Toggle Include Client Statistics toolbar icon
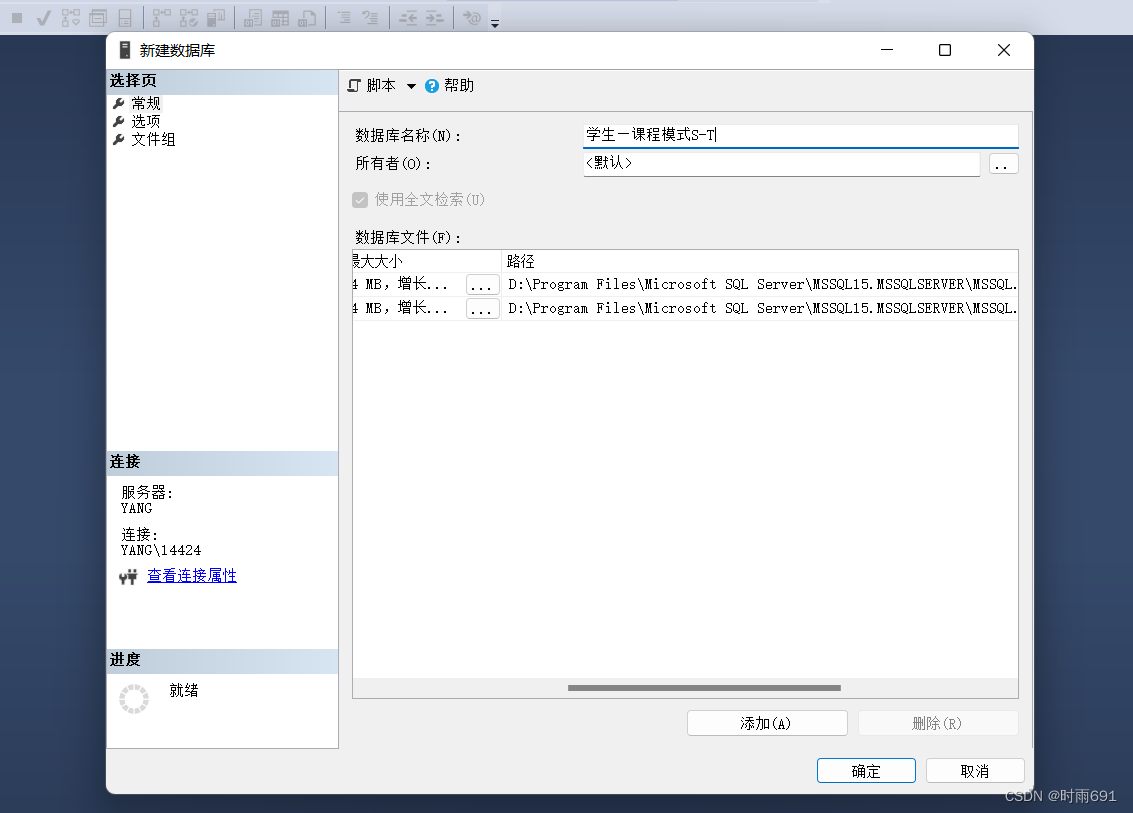The image size is (1133, 813). 216,18
